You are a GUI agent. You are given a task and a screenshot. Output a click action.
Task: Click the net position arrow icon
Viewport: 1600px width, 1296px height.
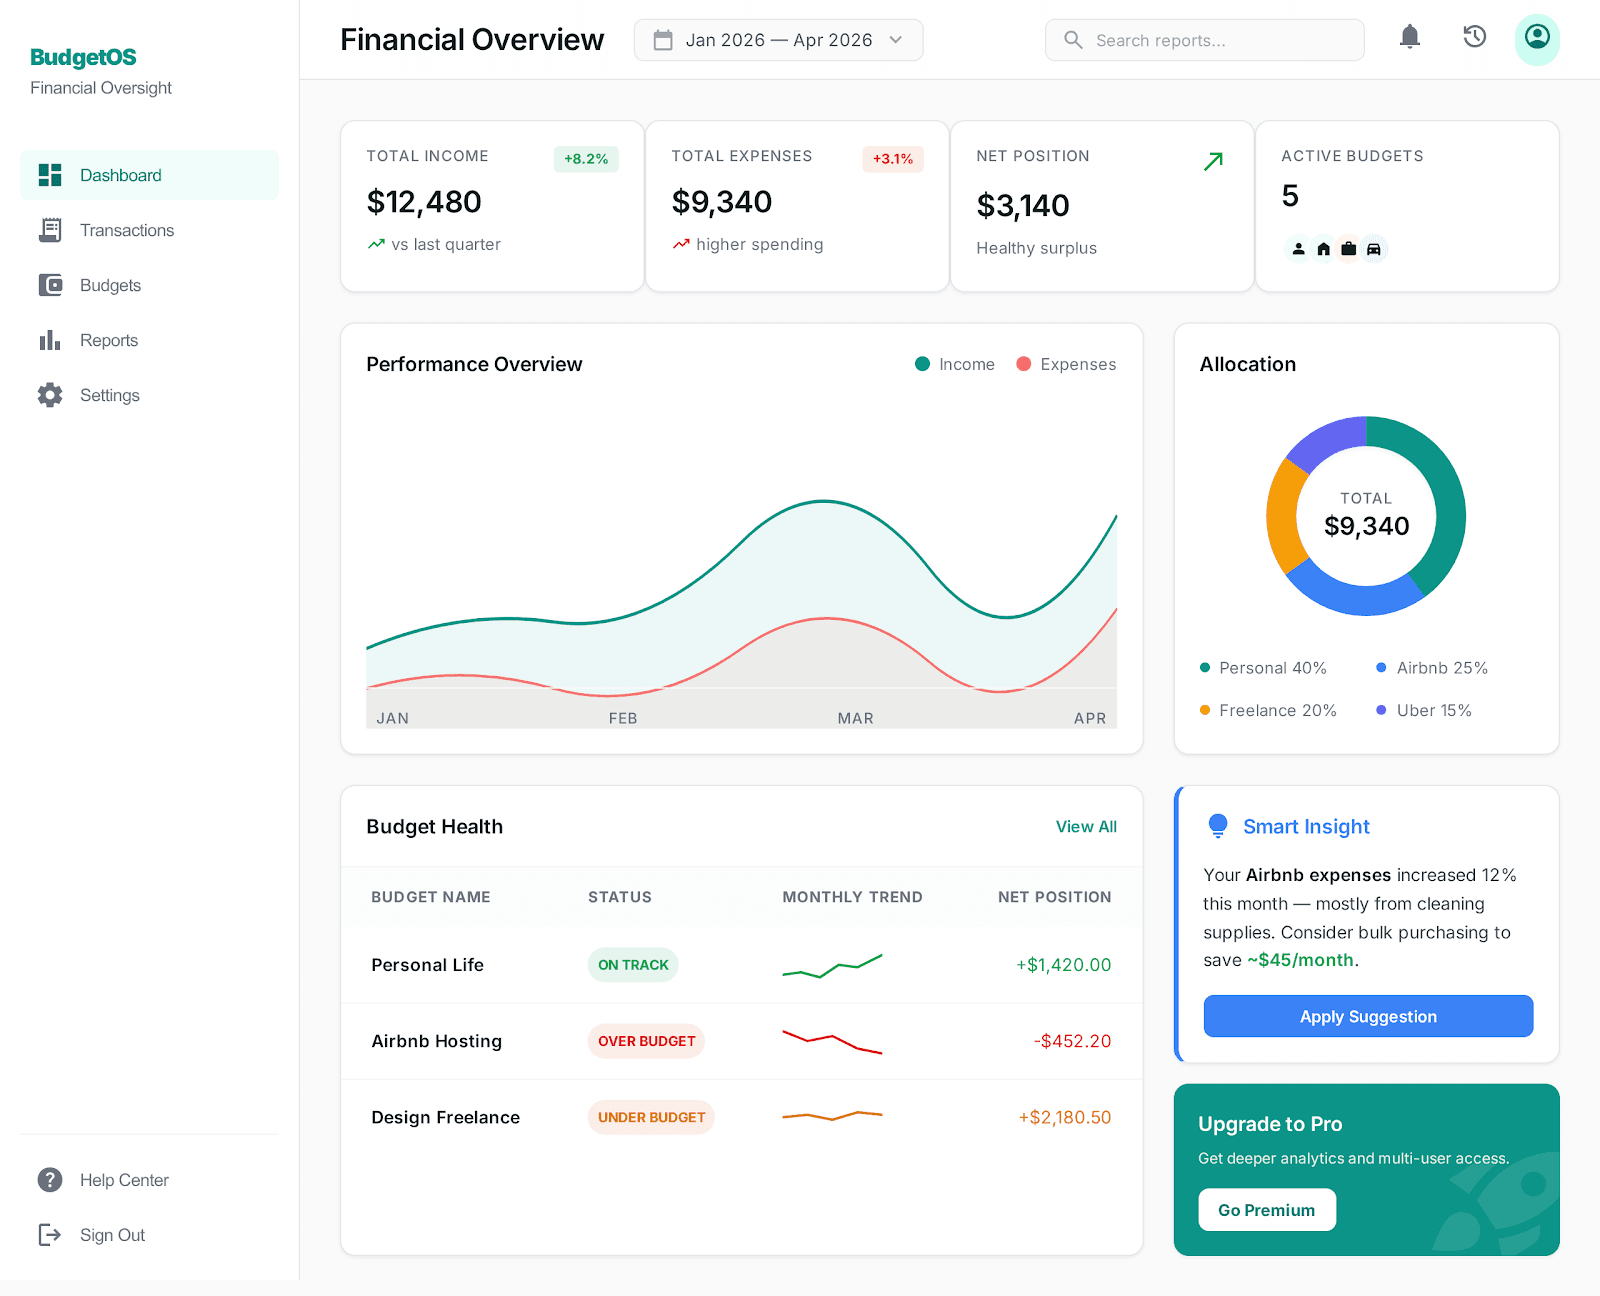point(1213,161)
